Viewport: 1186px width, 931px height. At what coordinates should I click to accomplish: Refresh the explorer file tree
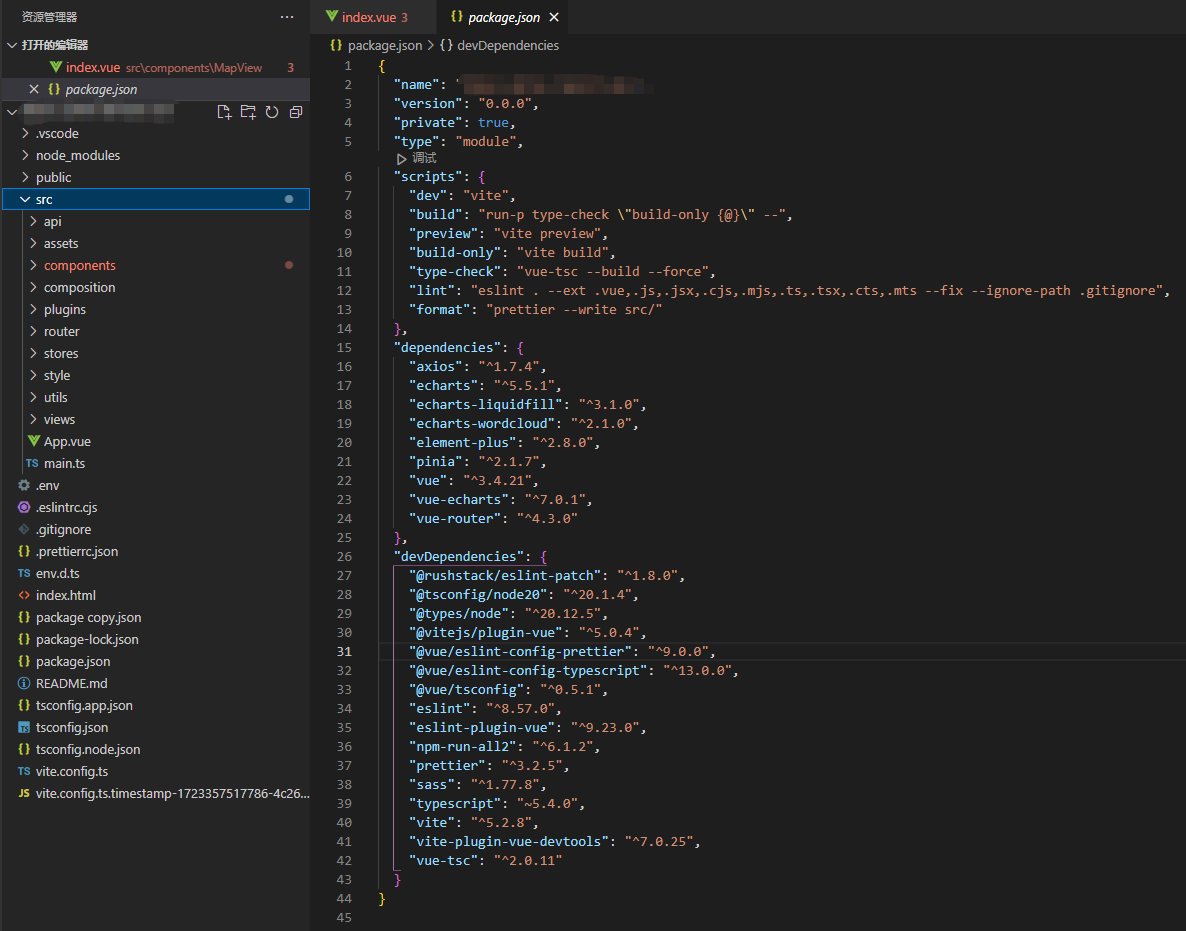point(272,112)
